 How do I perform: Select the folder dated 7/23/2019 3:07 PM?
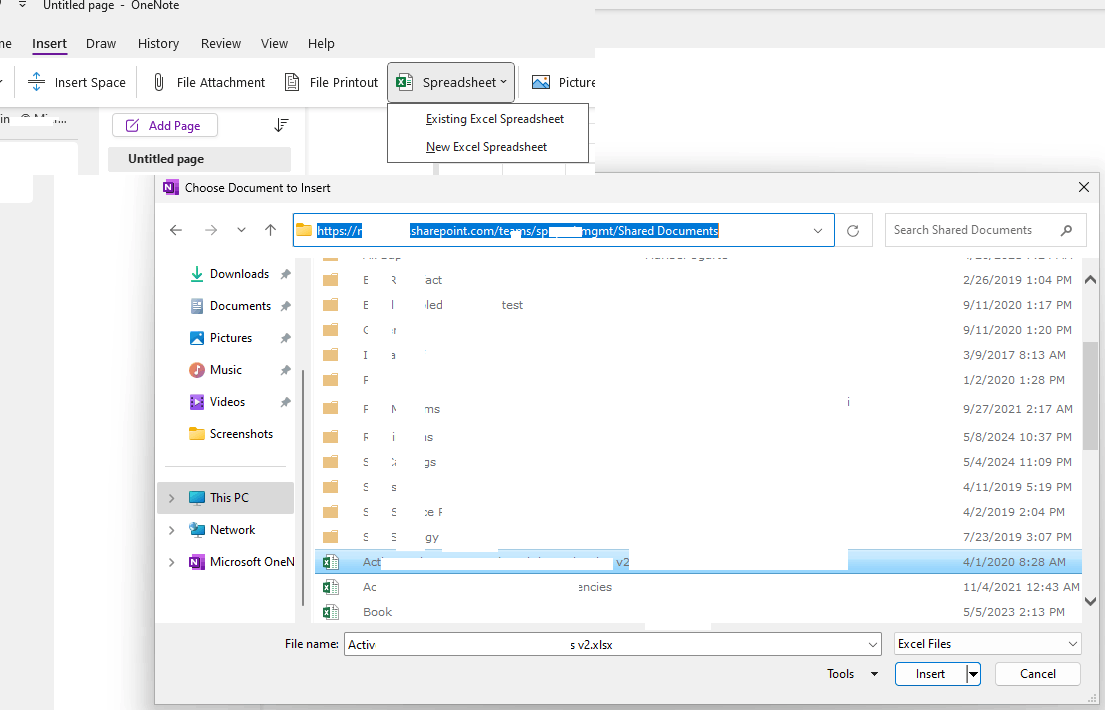[698, 537]
